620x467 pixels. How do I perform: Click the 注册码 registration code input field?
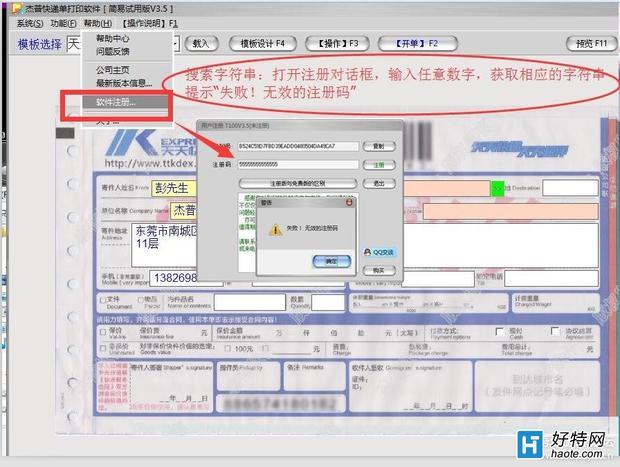click(x=298, y=164)
